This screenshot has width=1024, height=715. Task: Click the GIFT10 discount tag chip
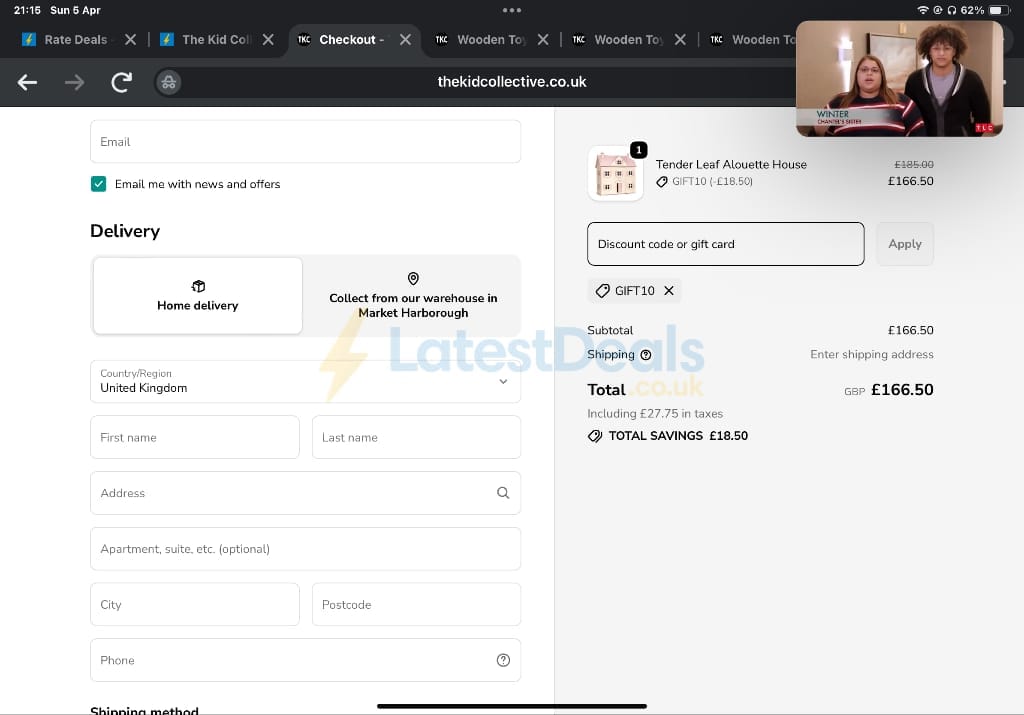point(634,291)
